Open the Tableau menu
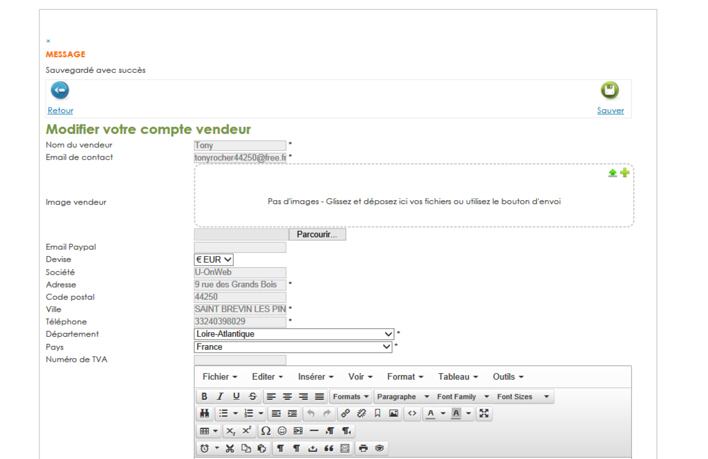 click(458, 376)
